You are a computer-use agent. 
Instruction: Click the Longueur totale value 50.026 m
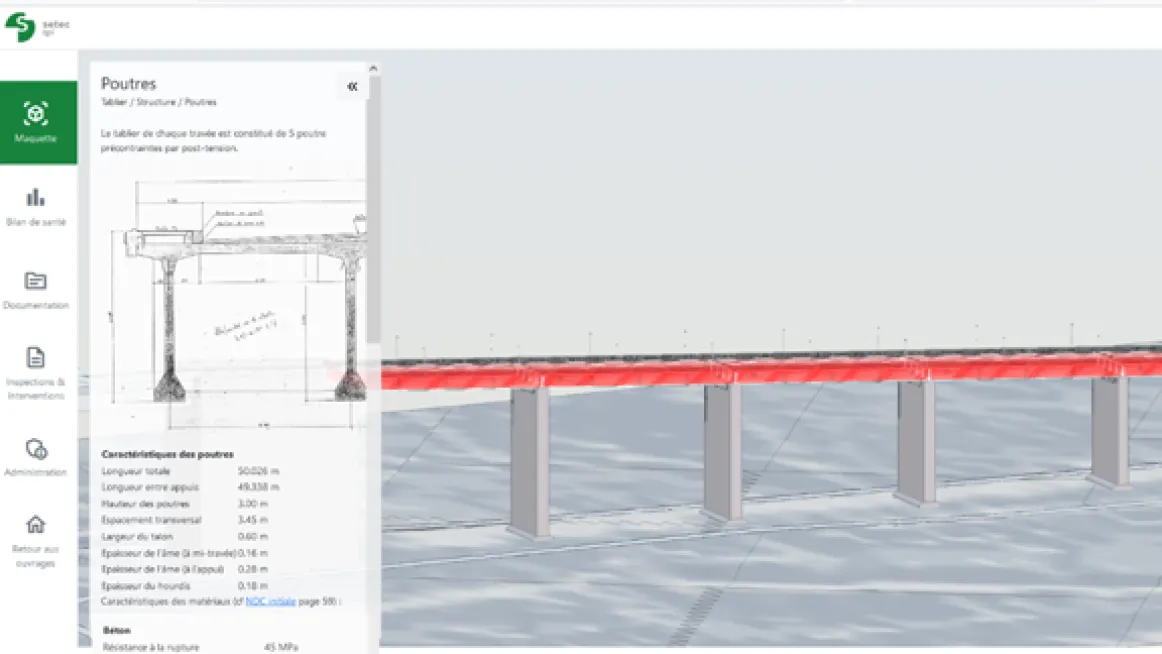pyautogui.click(x=258, y=471)
